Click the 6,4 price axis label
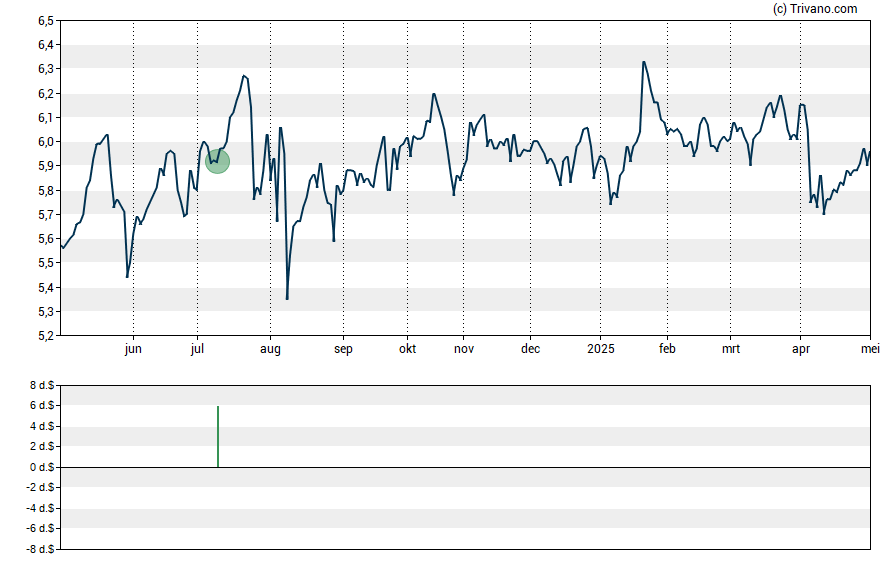 46,45
